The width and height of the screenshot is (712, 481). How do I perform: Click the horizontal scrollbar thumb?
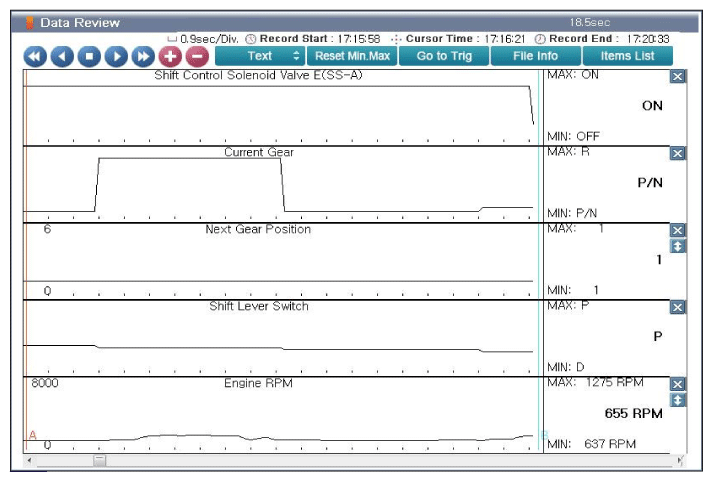click(x=100, y=461)
